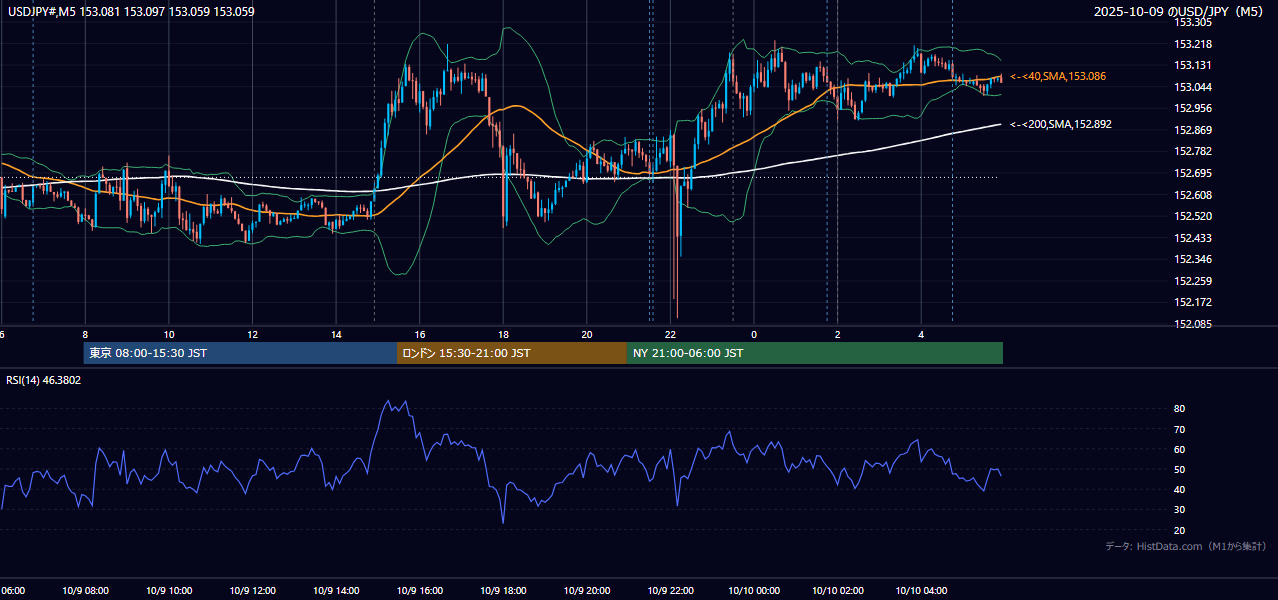Click price axis label 152.956
The width and height of the screenshot is (1278, 600).
[1192, 108]
